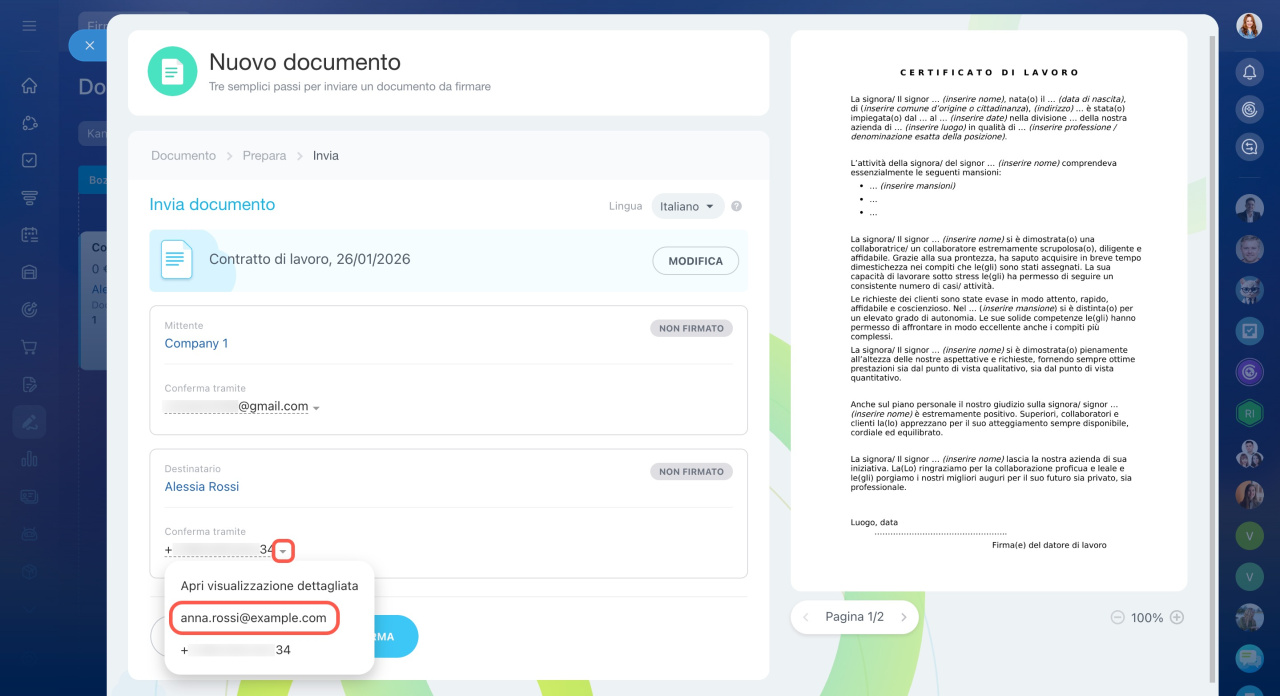Expand recipient phone confirmation dropdown arrow
This screenshot has width=1280, height=696.
click(x=284, y=551)
